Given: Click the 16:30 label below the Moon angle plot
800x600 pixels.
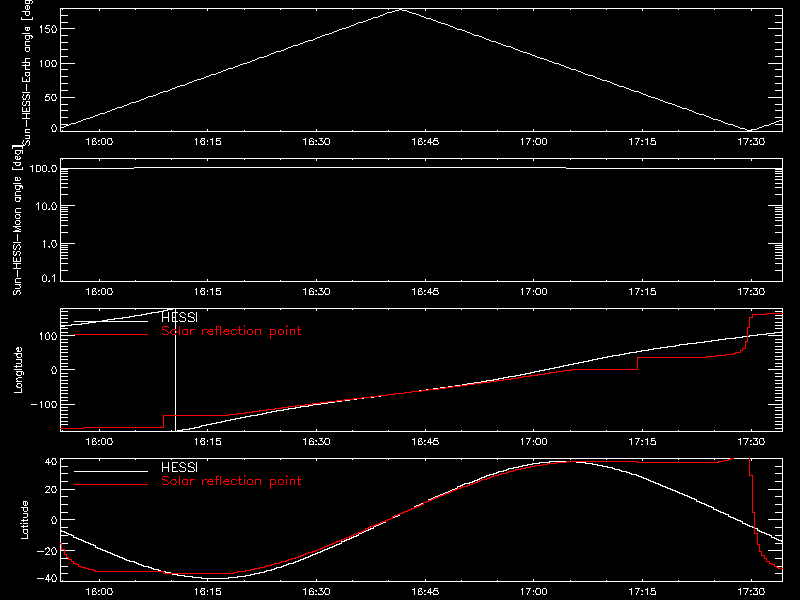Looking at the screenshot, I should click(316, 291).
